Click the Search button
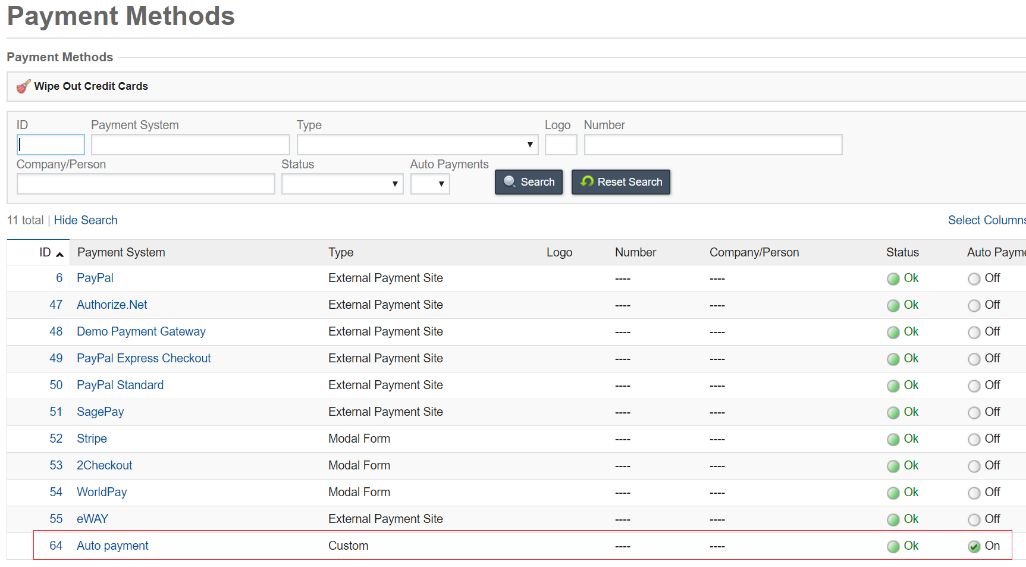 tap(529, 182)
